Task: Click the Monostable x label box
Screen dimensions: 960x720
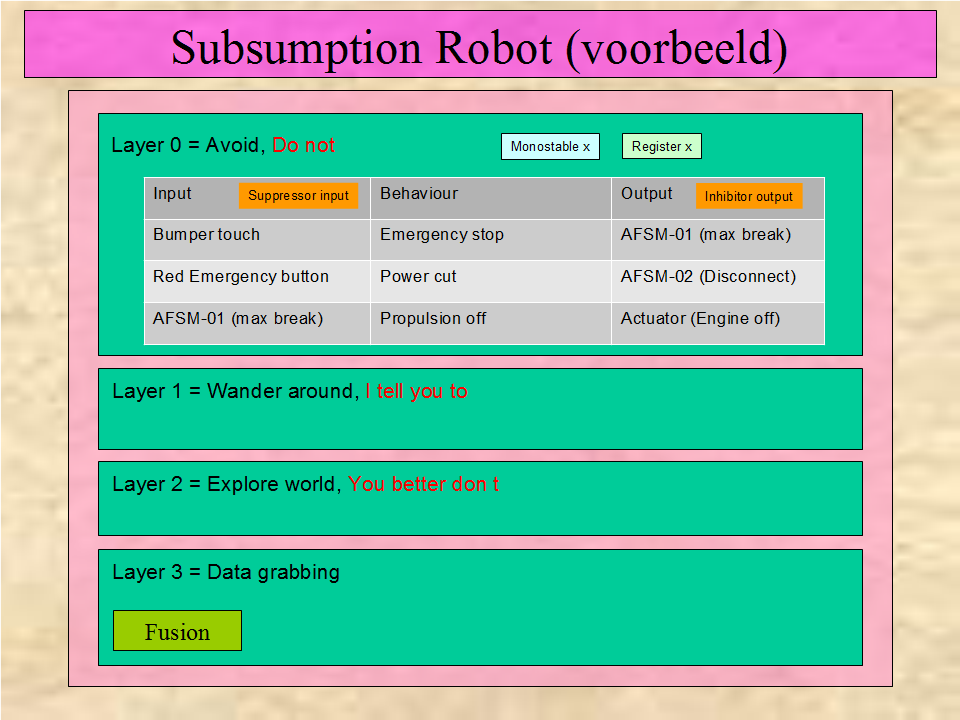Action: [550, 147]
